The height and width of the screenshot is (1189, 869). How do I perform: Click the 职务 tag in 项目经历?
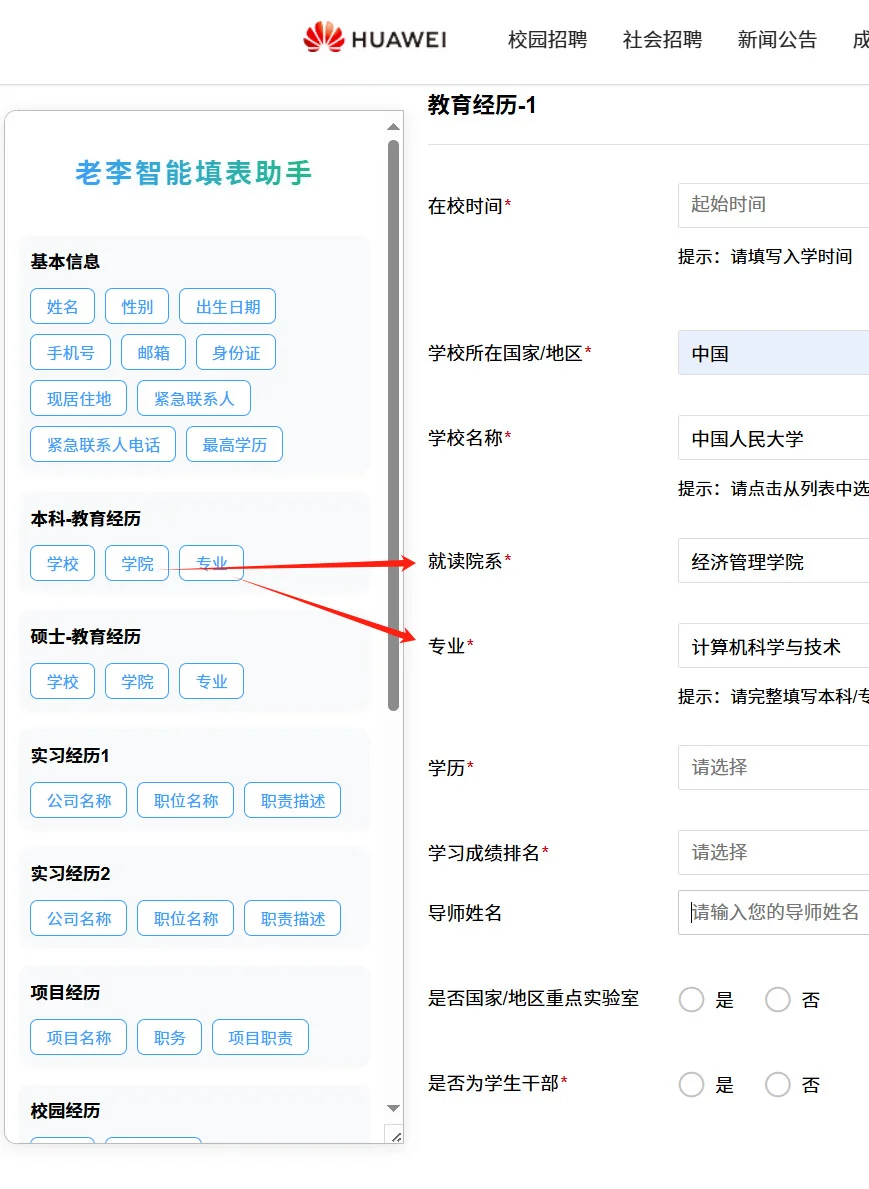click(x=169, y=1037)
